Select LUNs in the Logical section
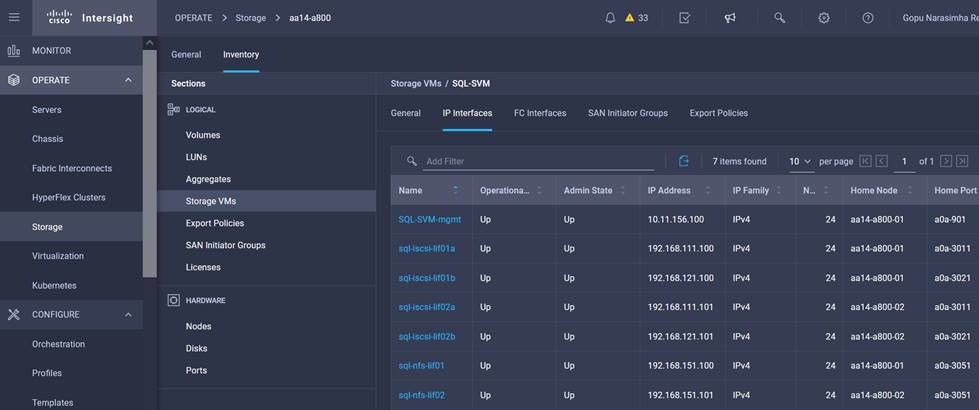Viewport: 979px width, 410px height. click(x=196, y=157)
